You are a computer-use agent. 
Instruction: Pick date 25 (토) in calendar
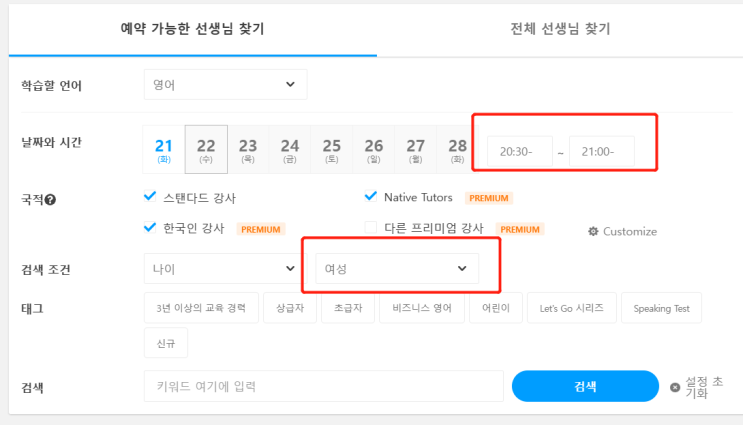tap(332, 149)
